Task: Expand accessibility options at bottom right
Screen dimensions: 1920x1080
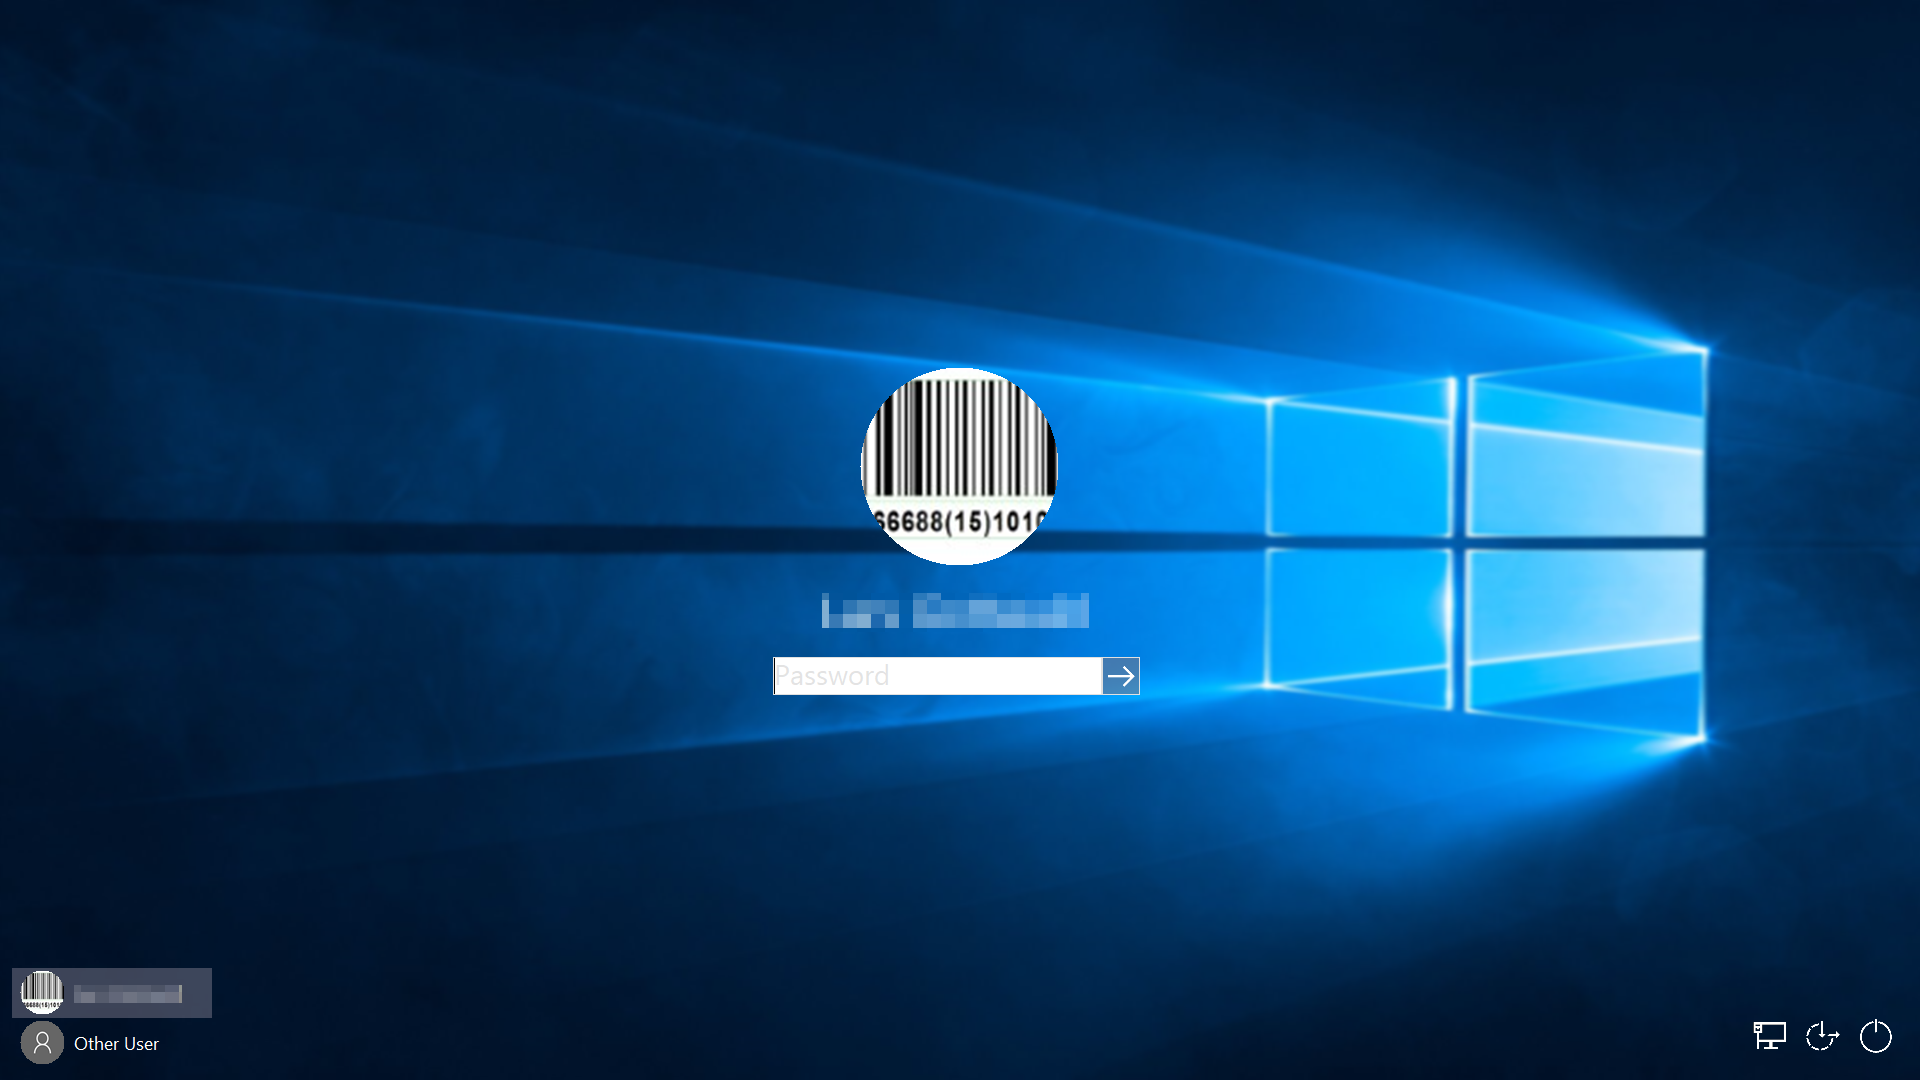Action: (1822, 1036)
